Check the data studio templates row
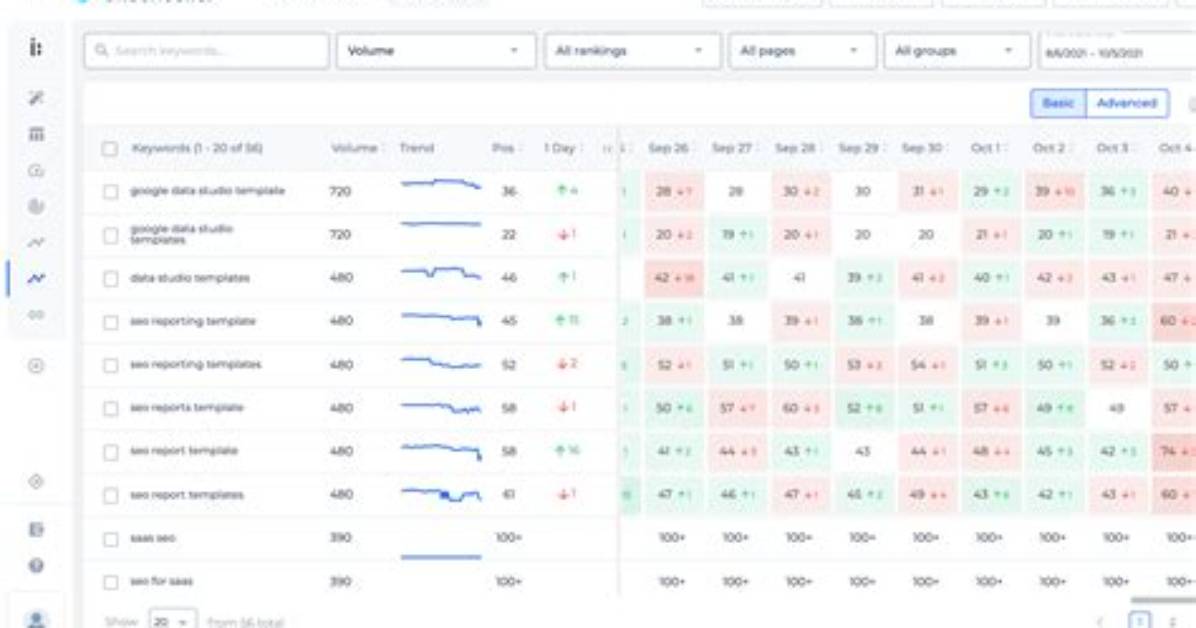The image size is (1196, 628). pos(111,279)
